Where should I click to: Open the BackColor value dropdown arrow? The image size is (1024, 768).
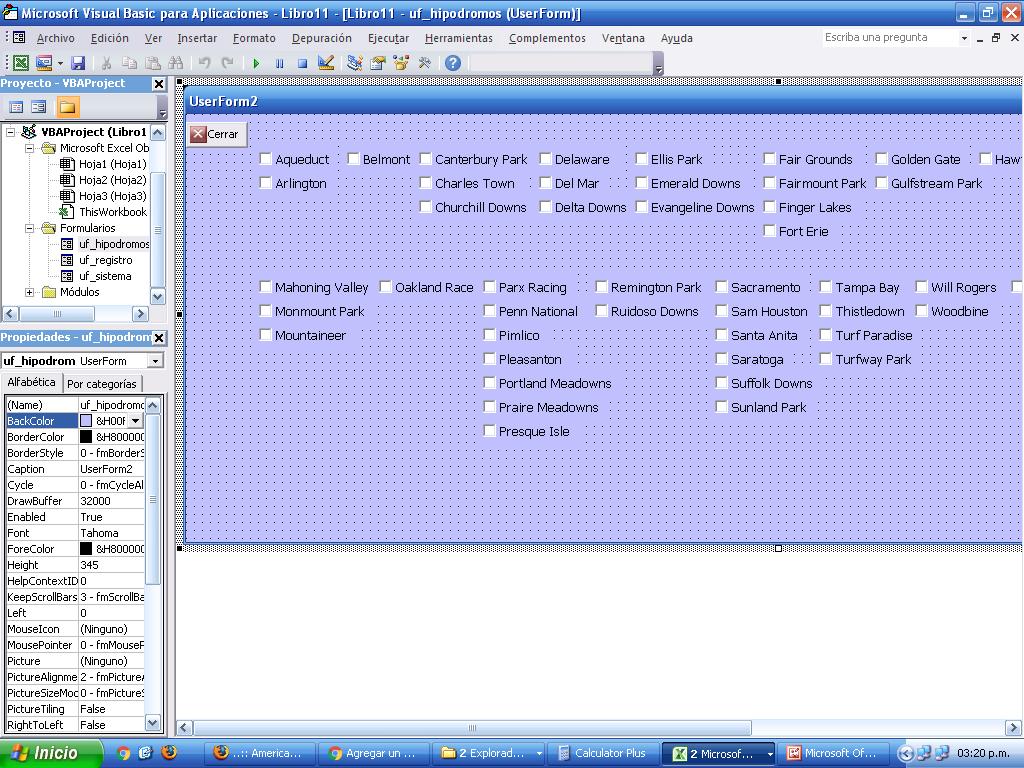tap(135, 421)
